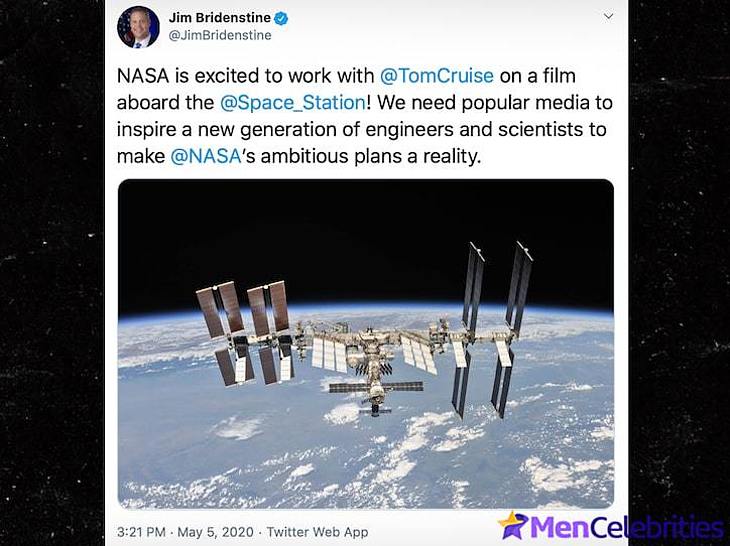Screen dimensions: 730x546
Task: Visit the @JimBridenstine handle
Action: [x=220, y=35]
